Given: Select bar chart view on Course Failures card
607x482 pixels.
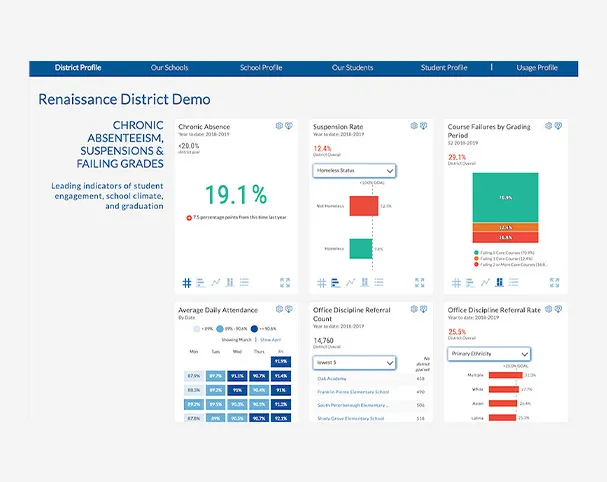Looking at the screenshot, I should [x=470, y=283].
